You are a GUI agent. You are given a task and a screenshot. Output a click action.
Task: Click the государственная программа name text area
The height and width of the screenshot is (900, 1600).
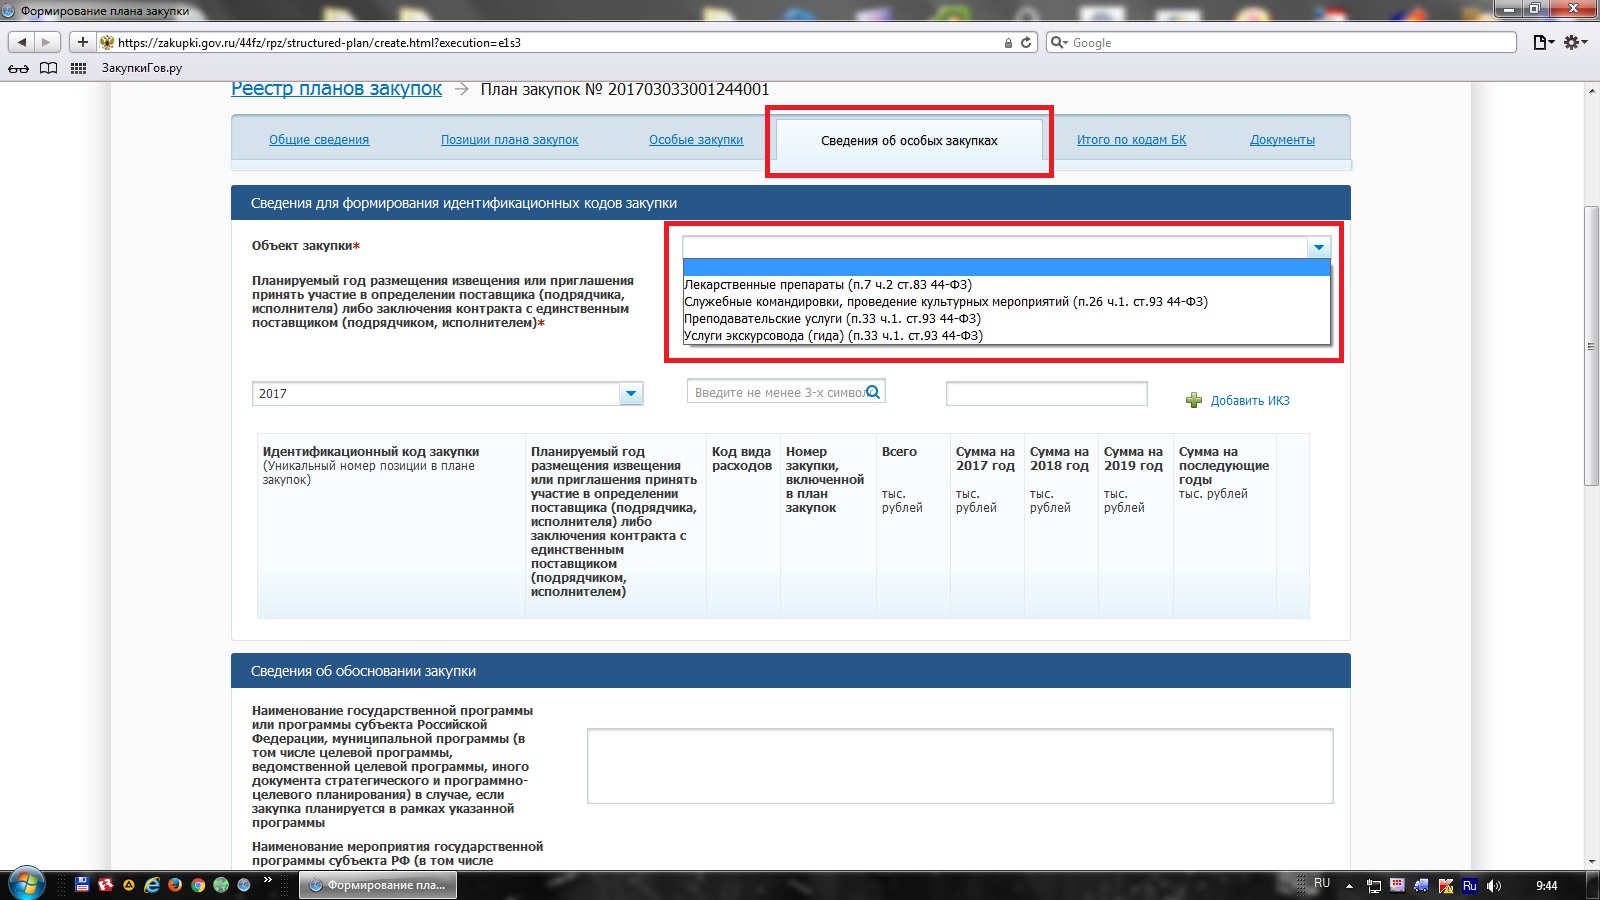pos(959,766)
